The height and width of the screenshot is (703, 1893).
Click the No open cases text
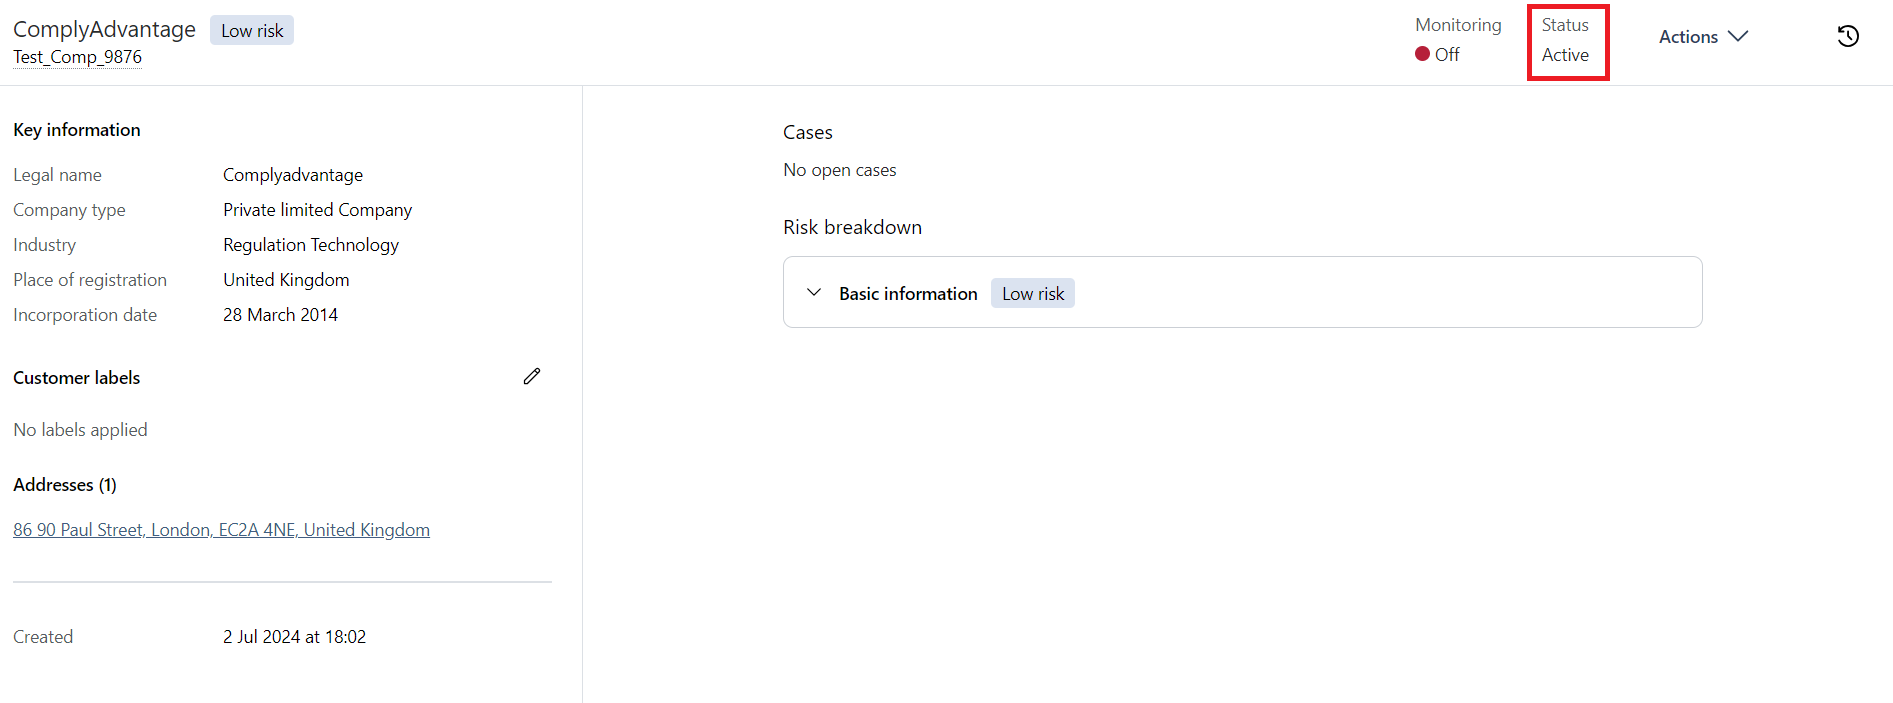click(839, 170)
